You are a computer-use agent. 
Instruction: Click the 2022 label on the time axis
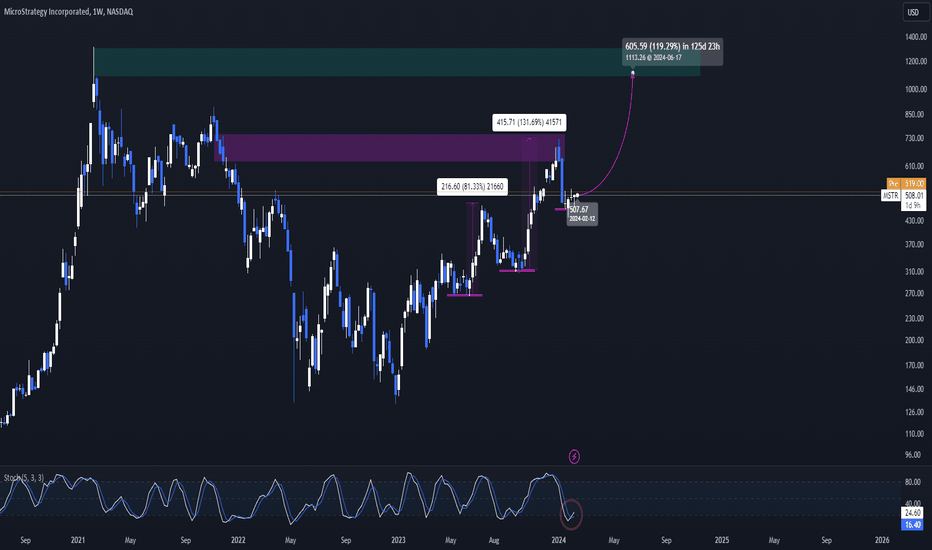tap(238, 540)
